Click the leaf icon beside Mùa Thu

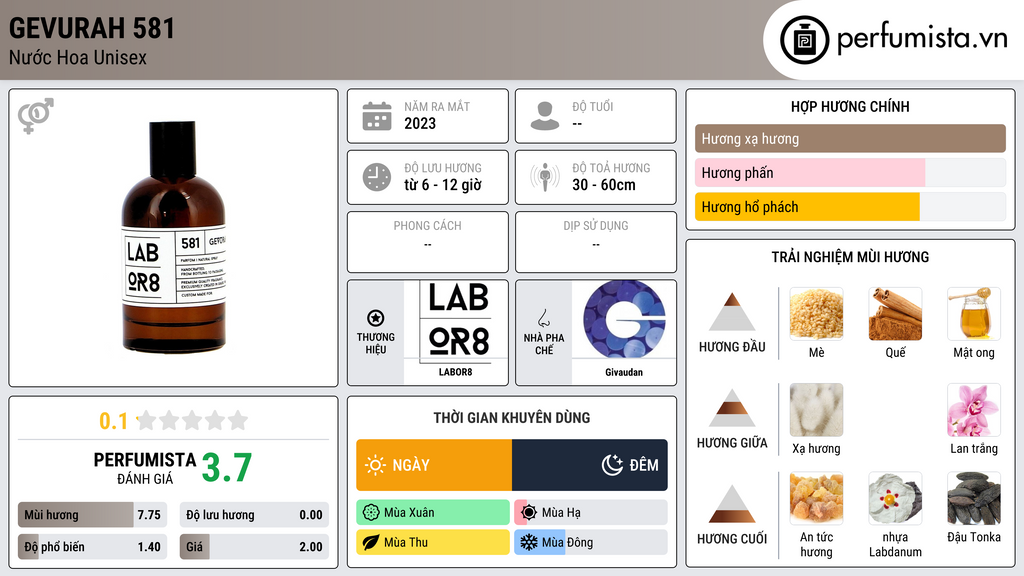point(371,542)
